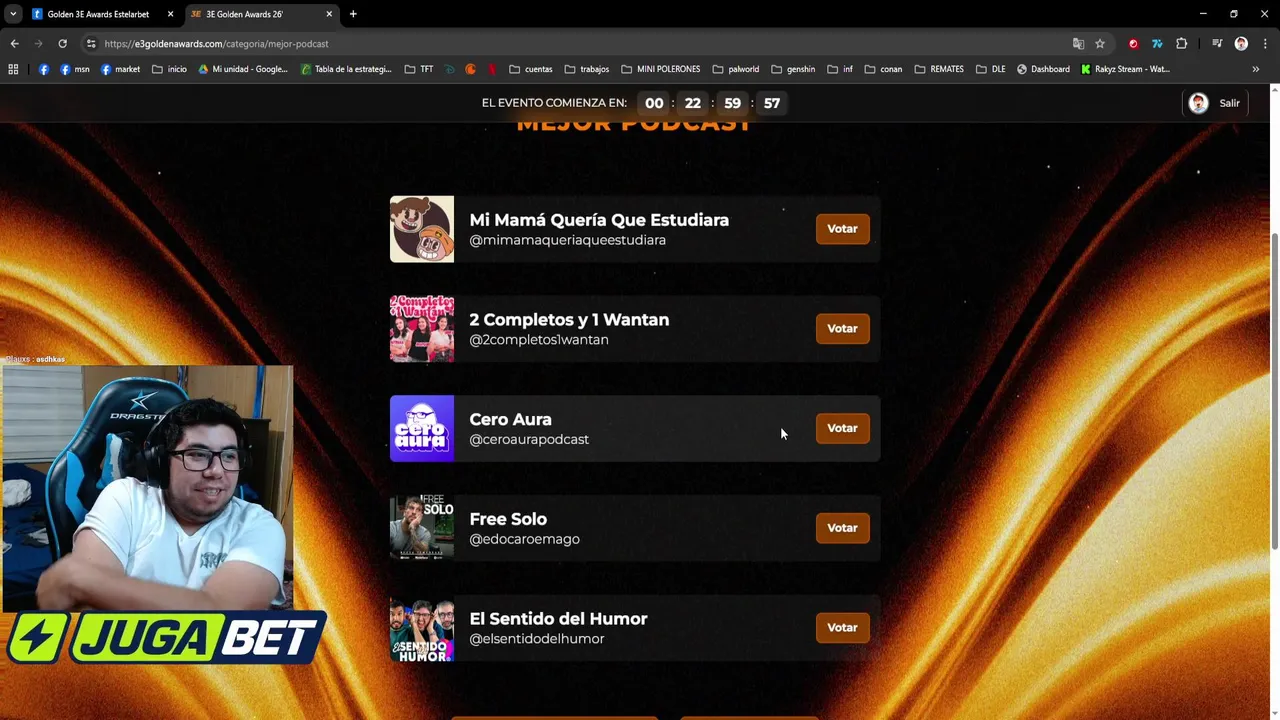Screen dimensions: 1280x720
Task: Open the blue 7TV extension icon
Action: [x=1157, y=44]
